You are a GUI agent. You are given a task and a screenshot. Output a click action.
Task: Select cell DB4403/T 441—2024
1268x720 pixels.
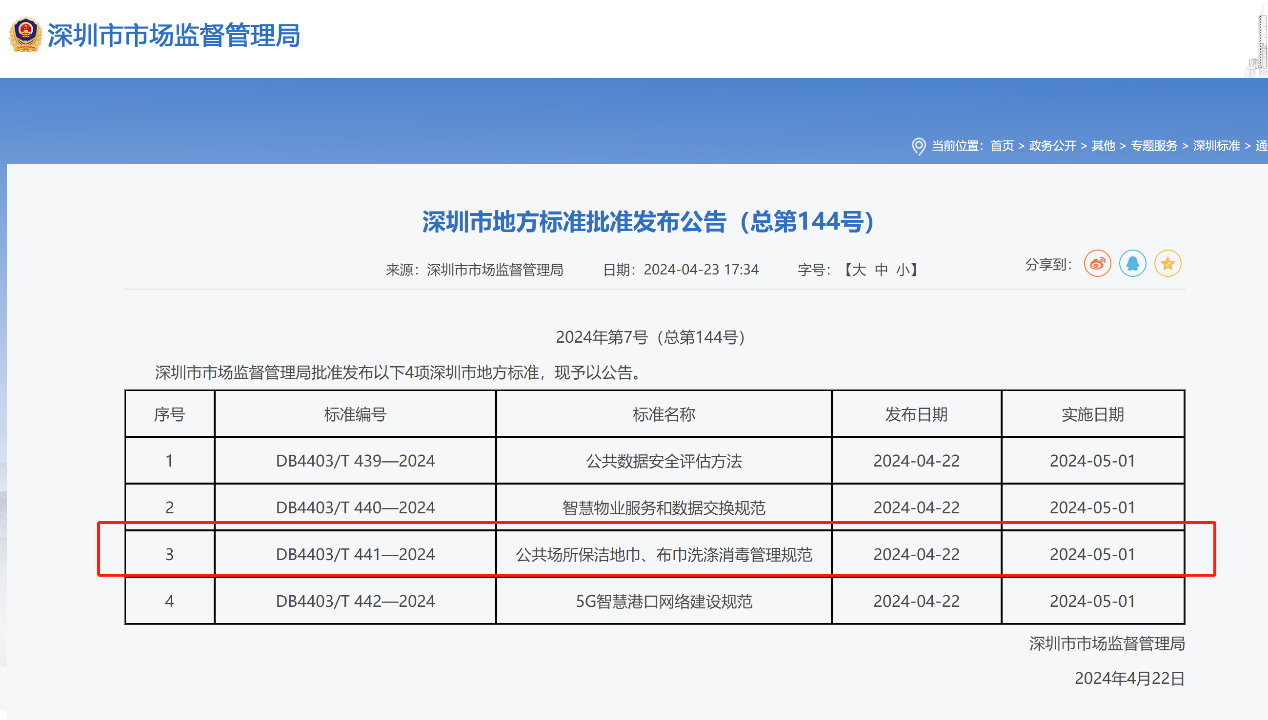(x=355, y=554)
